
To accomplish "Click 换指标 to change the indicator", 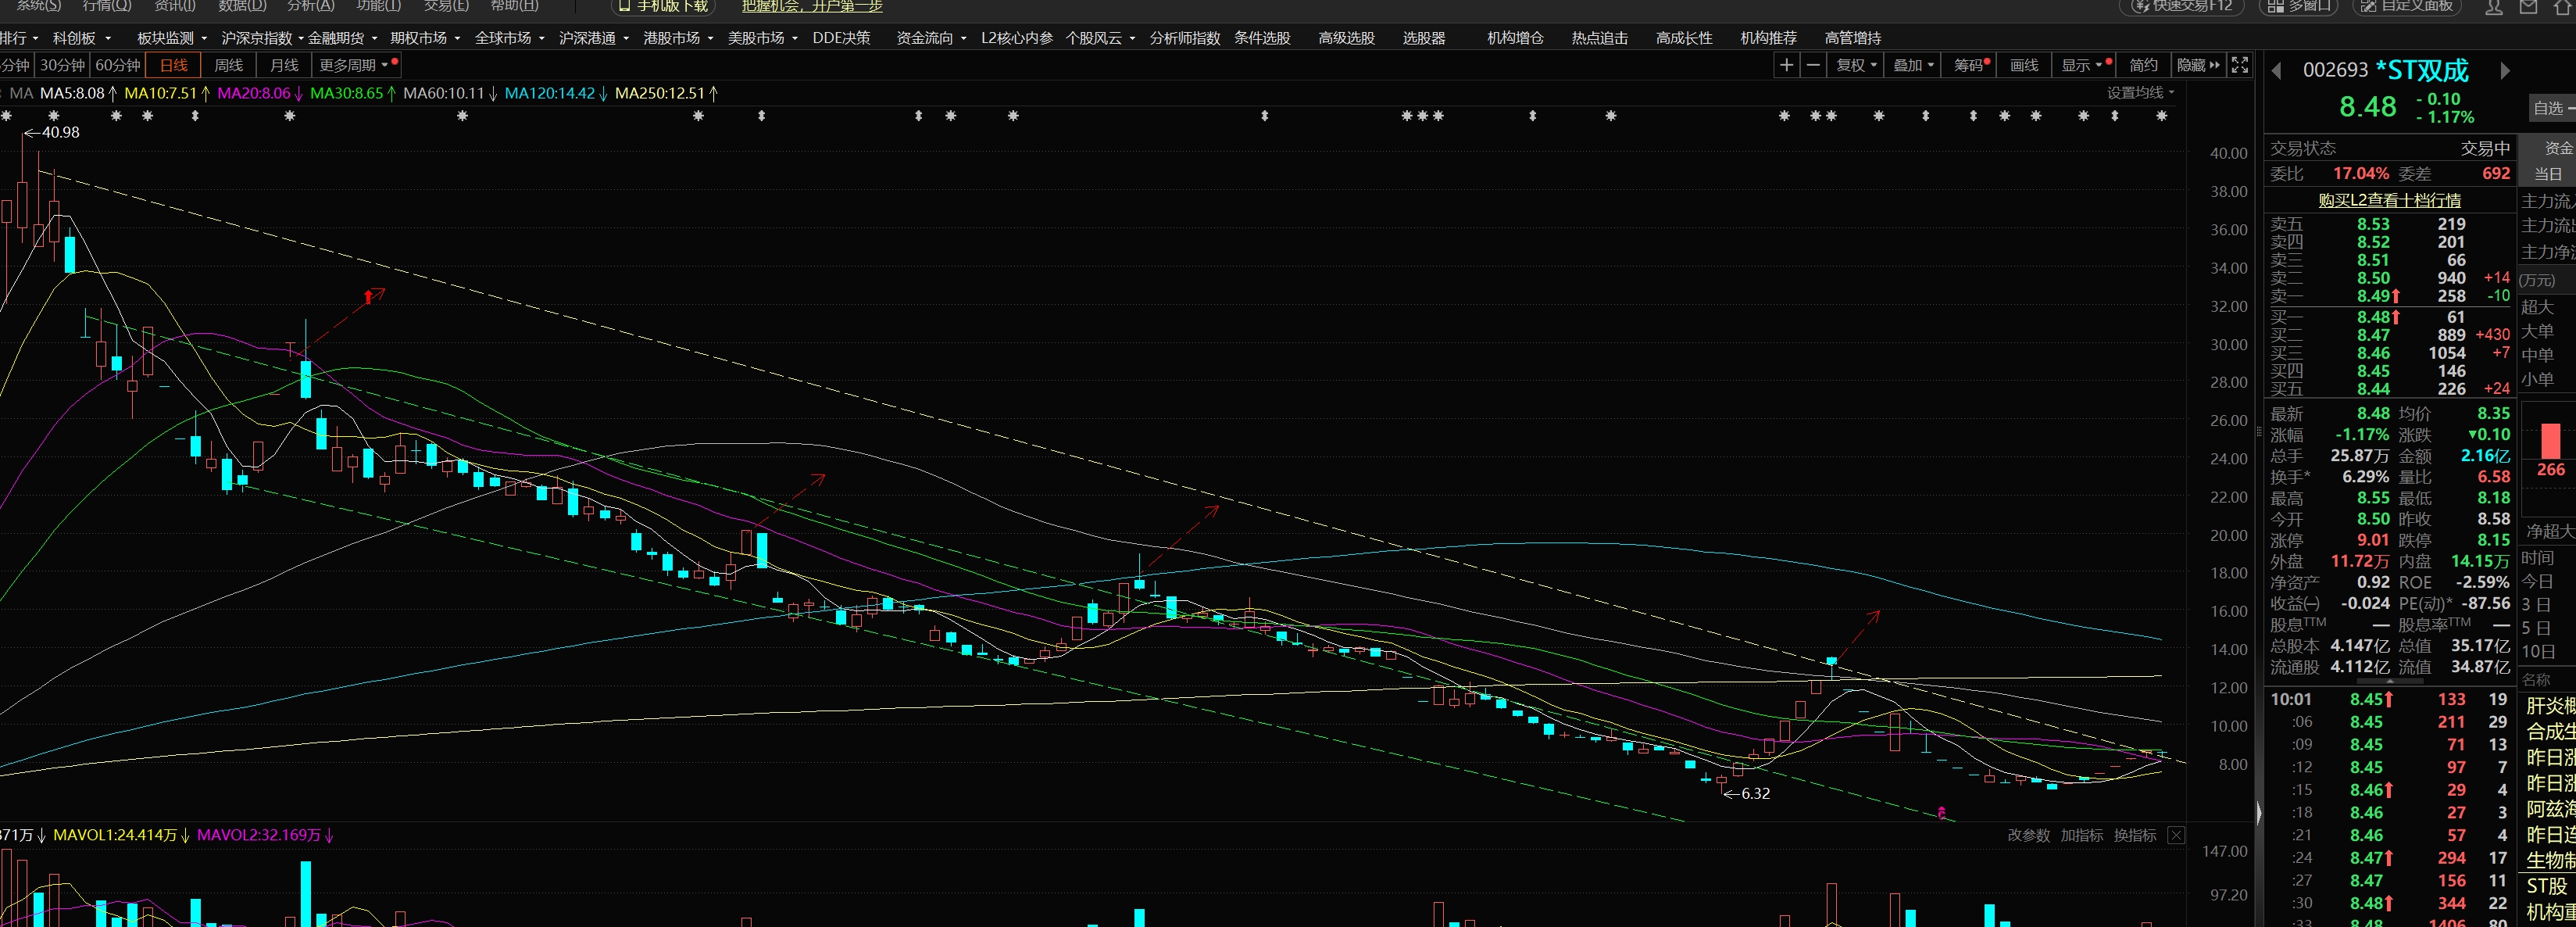I will pos(2134,835).
